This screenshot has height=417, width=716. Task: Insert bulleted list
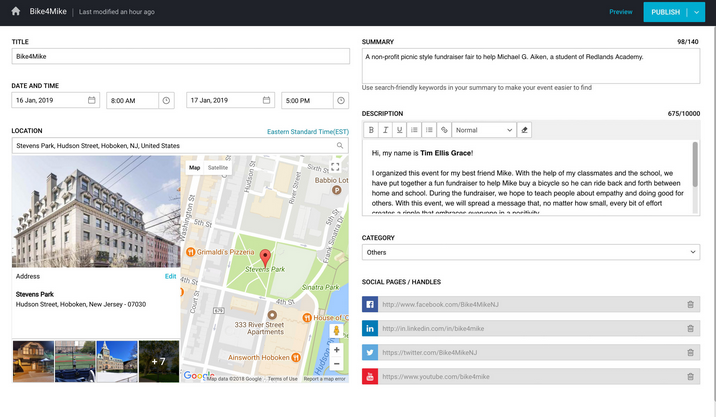tap(429, 130)
